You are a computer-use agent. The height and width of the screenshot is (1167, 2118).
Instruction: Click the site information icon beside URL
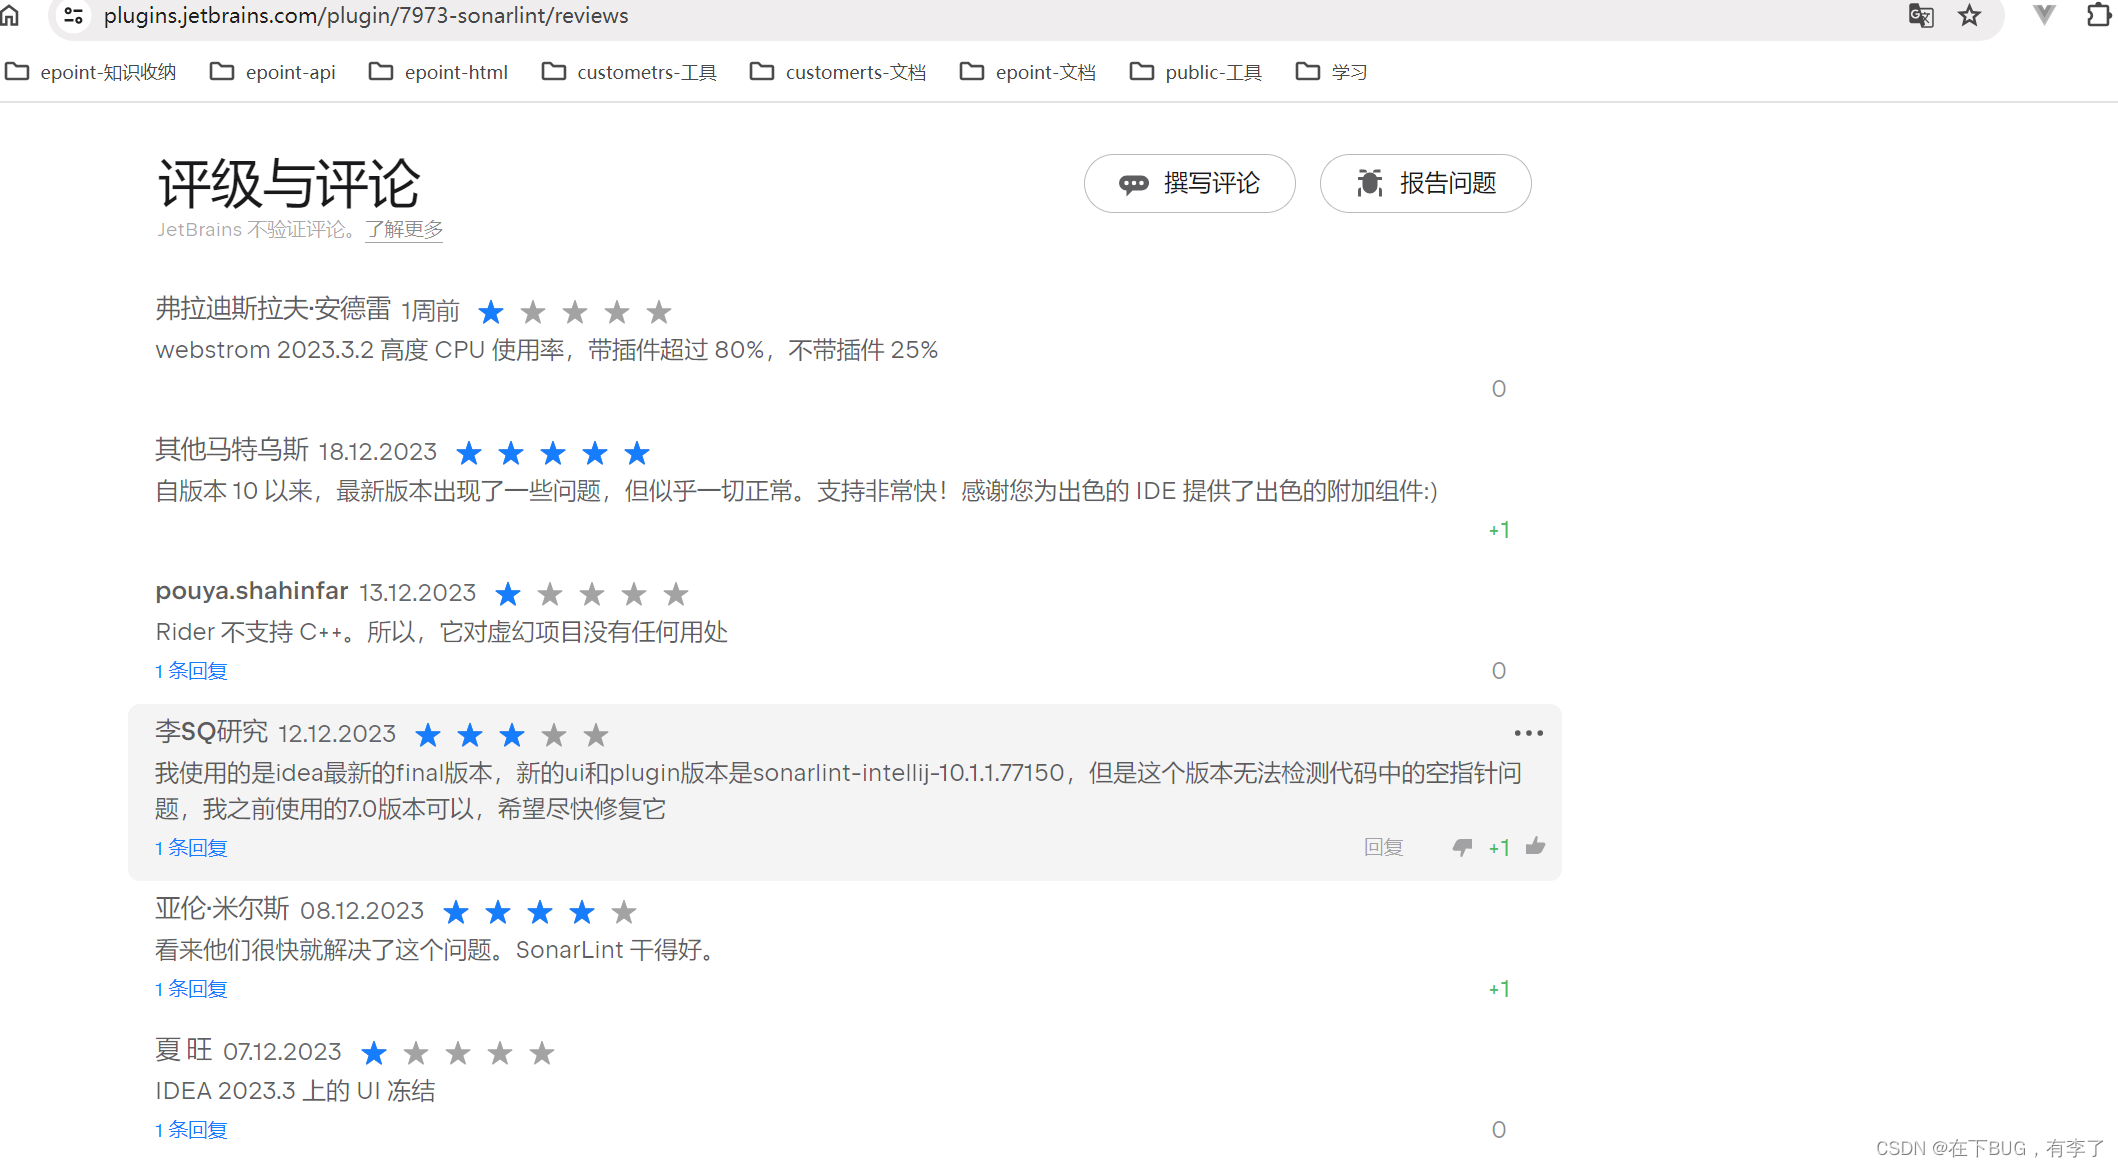(73, 16)
